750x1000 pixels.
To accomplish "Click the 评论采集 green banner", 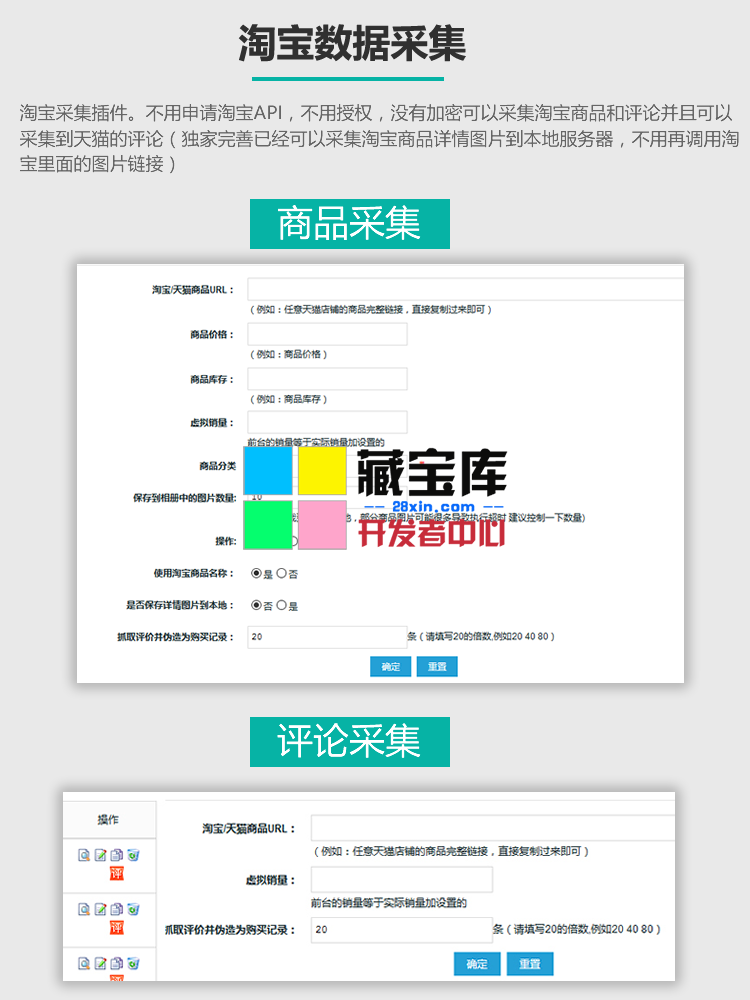I will click(349, 742).
